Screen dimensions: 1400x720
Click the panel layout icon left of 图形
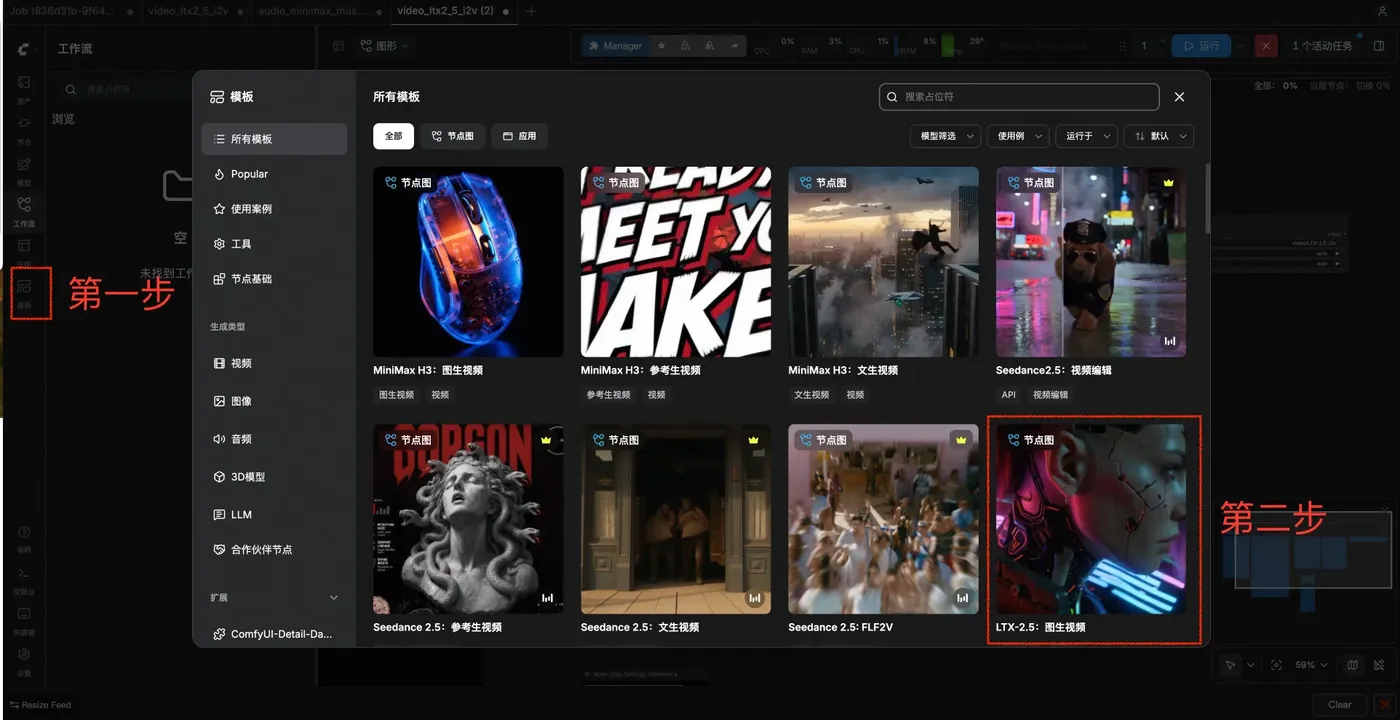pyautogui.click(x=338, y=46)
